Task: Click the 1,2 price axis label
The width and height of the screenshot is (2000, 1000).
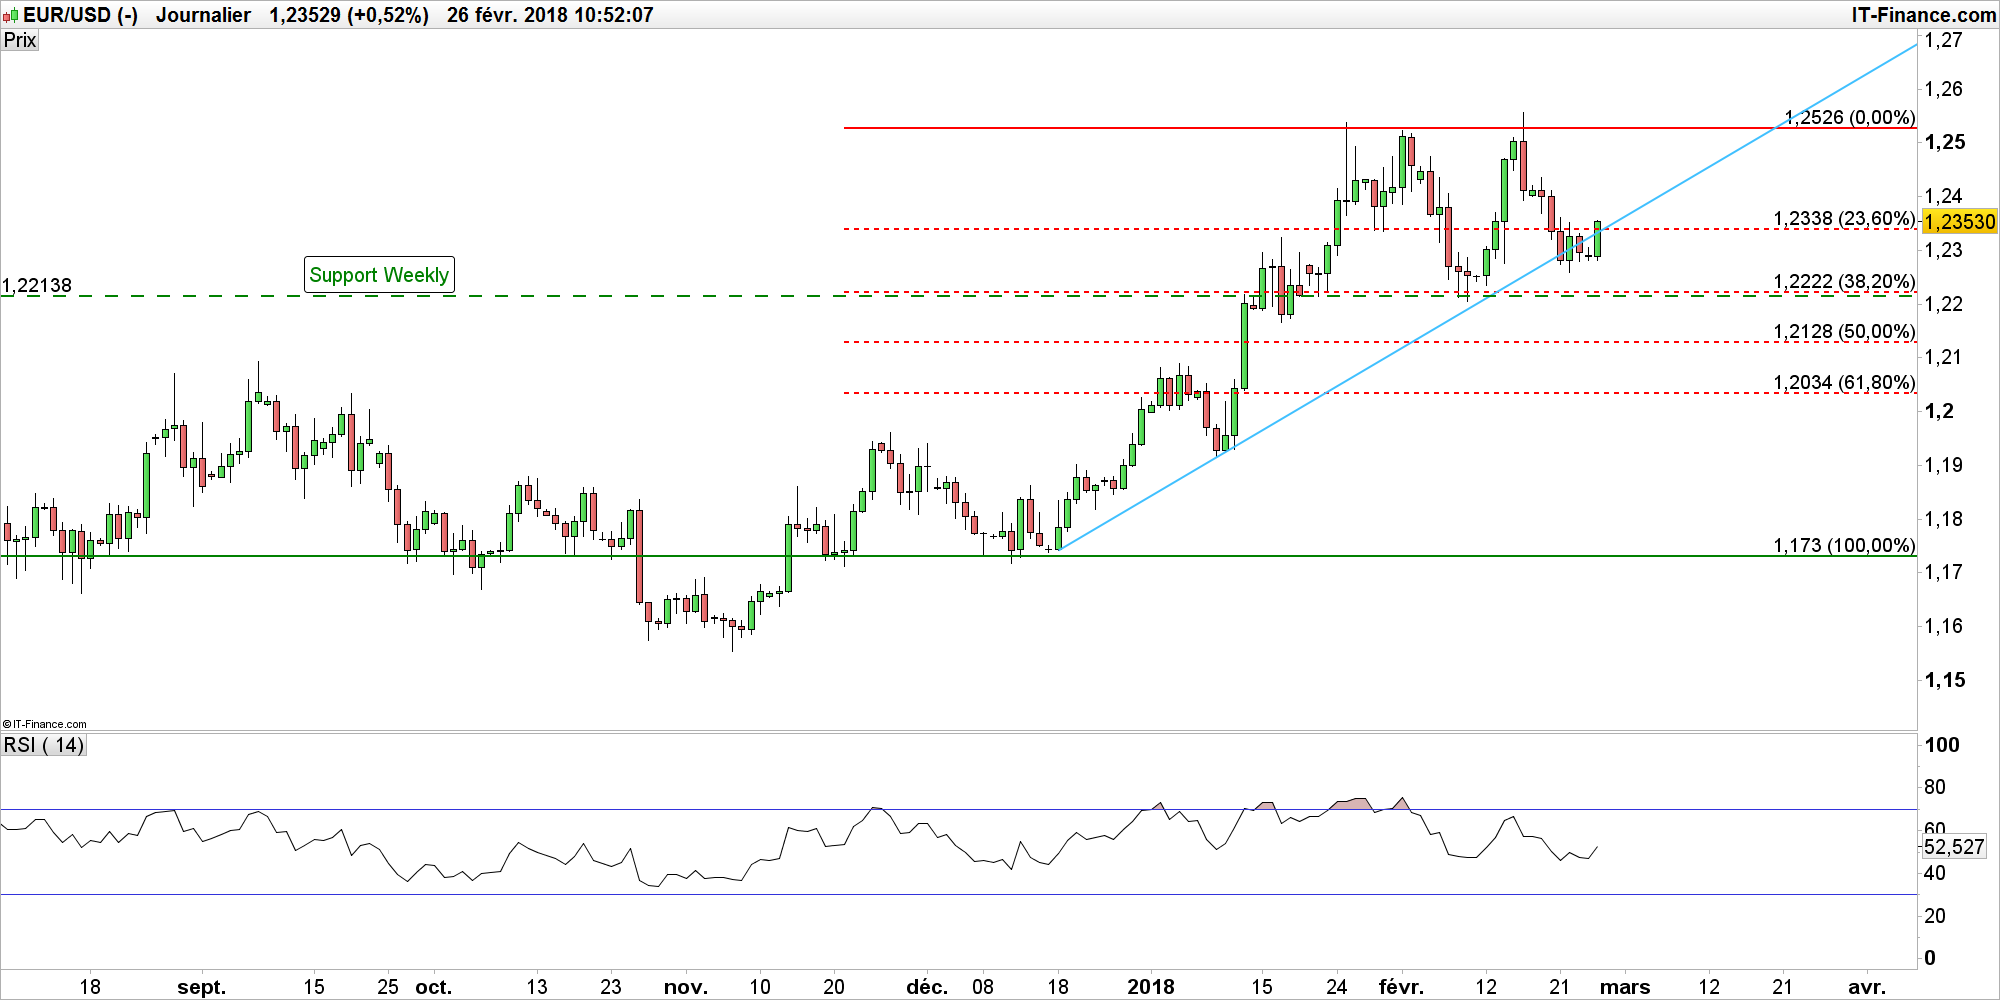Action: pyautogui.click(x=1939, y=411)
